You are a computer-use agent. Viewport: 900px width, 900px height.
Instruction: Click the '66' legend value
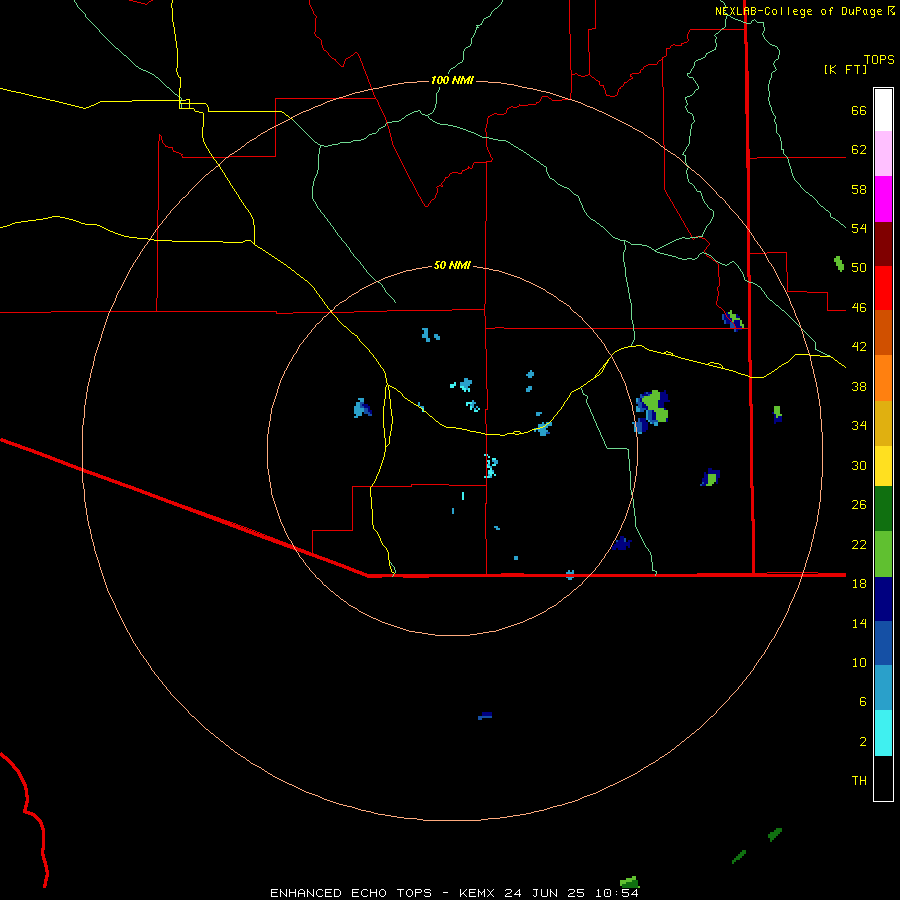click(x=859, y=111)
